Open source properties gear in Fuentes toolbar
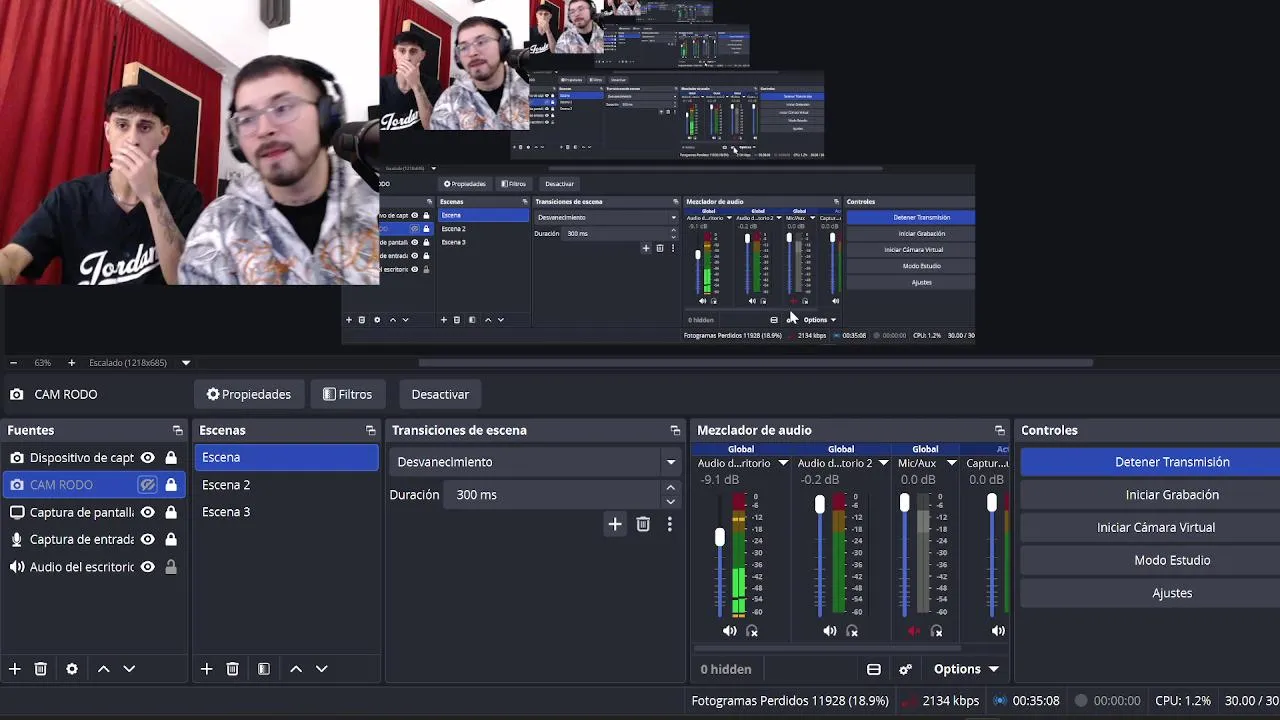This screenshot has width=1280, height=720. point(72,669)
